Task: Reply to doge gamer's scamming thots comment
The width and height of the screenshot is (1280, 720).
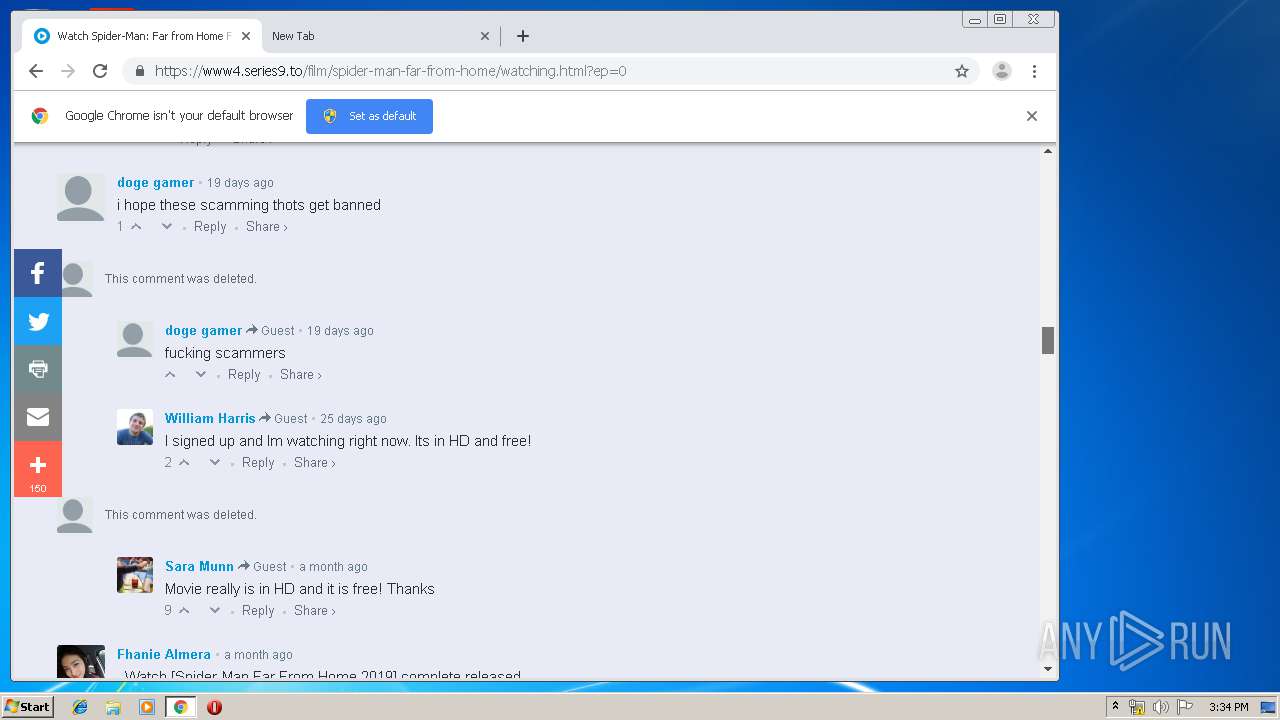Action: click(x=210, y=227)
